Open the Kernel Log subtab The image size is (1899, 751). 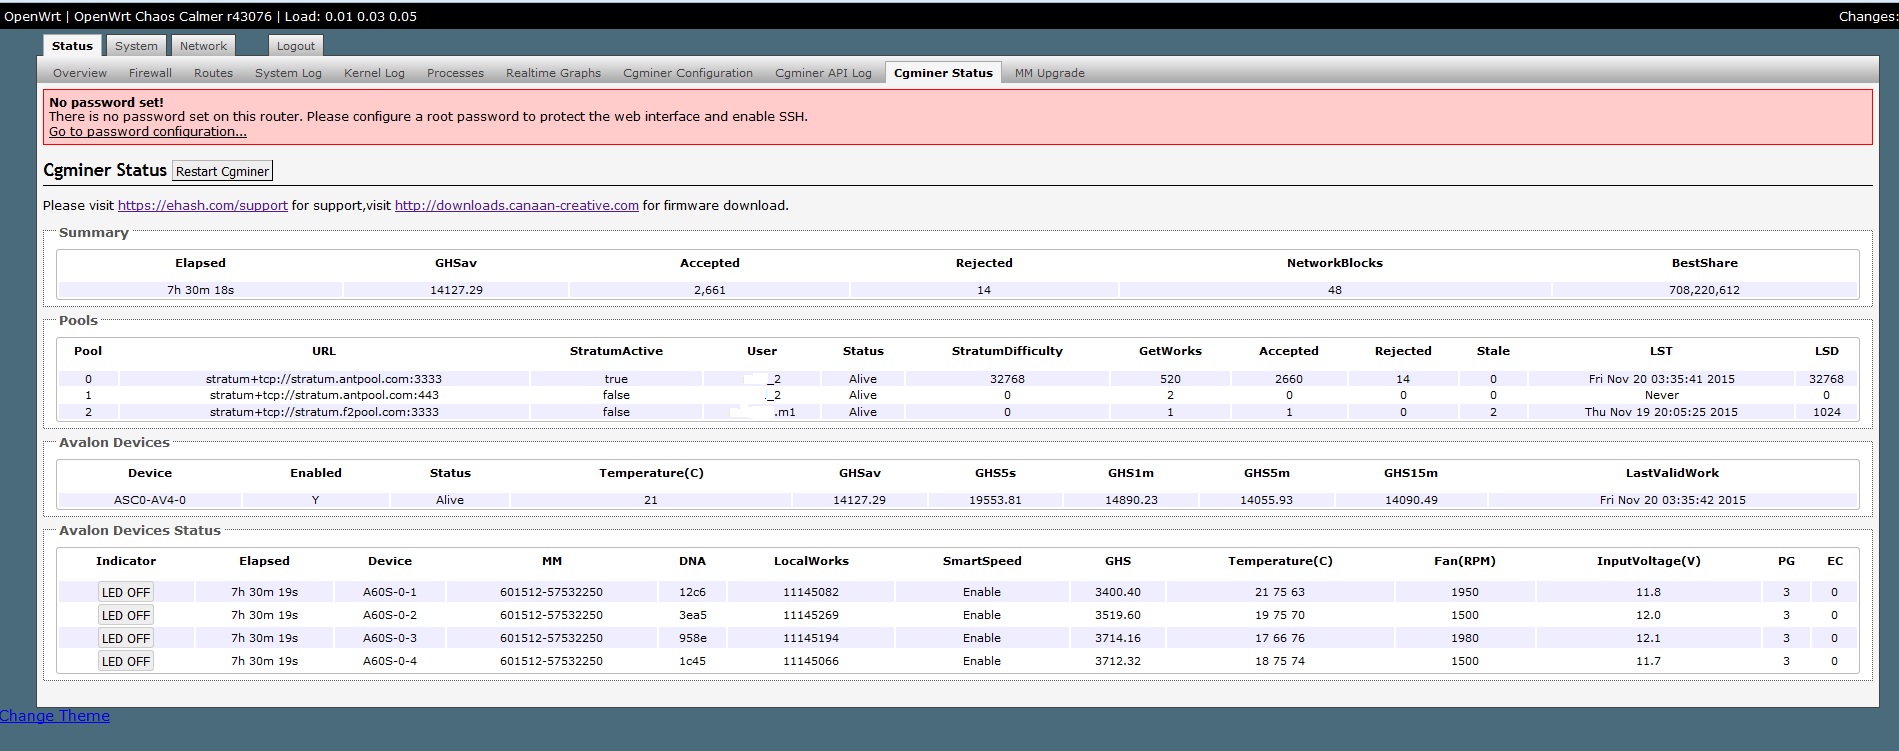374,73
